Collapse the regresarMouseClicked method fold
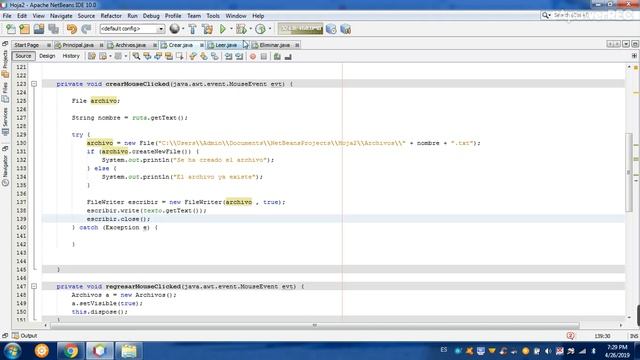 tap(34, 287)
